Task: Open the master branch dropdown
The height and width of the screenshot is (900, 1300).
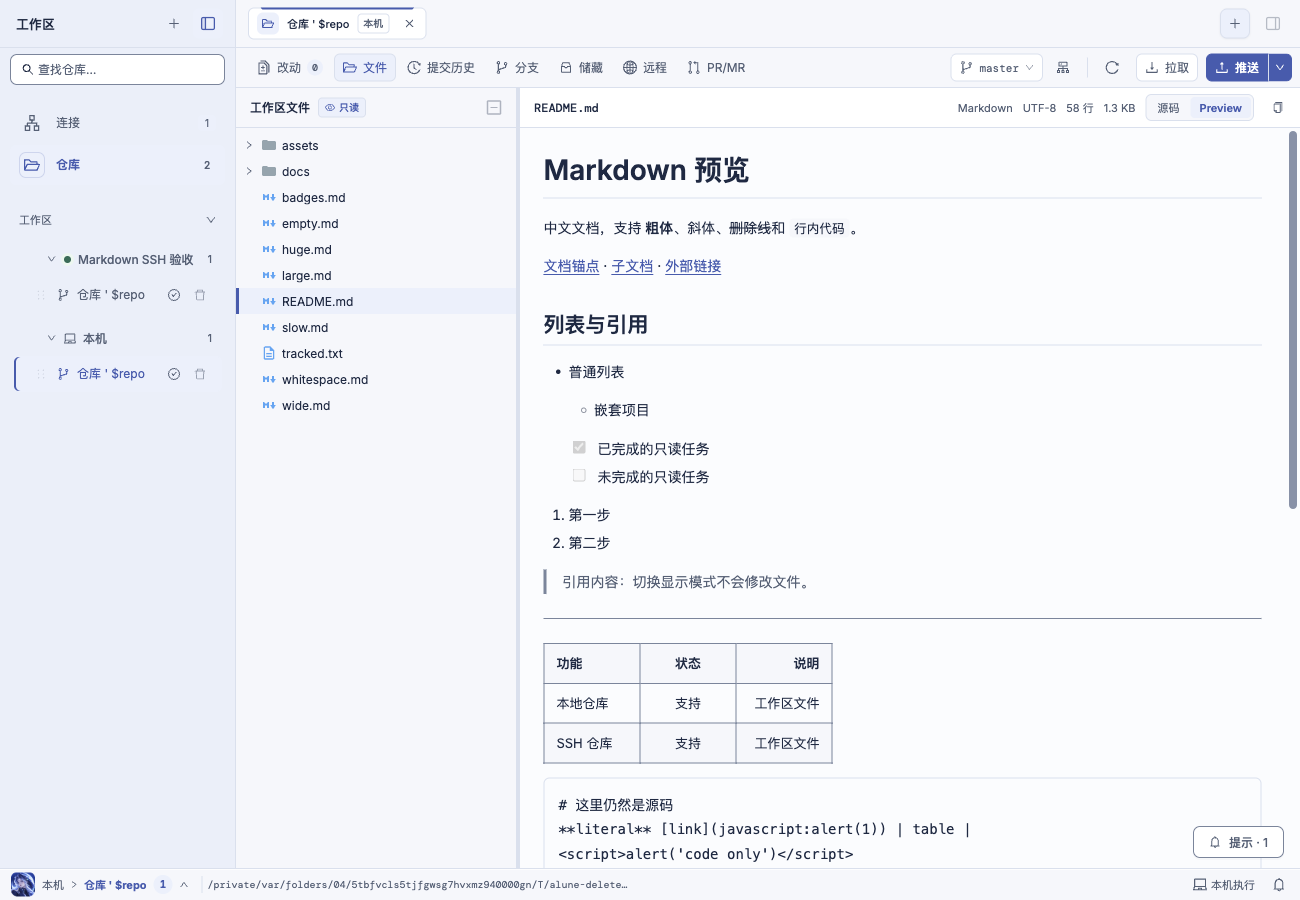Action: [997, 68]
